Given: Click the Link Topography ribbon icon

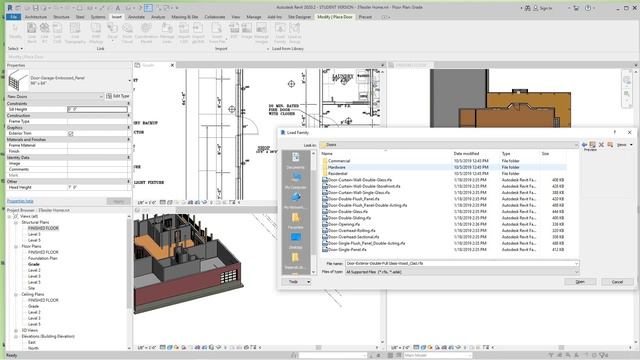Looking at the screenshot, I should 75,33.
